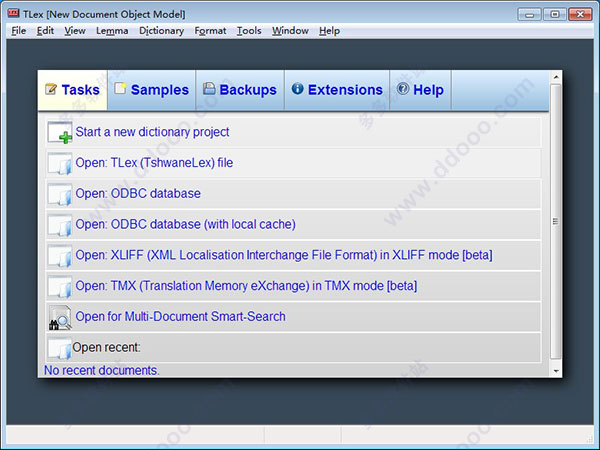Open the Edit menu

[45, 31]
